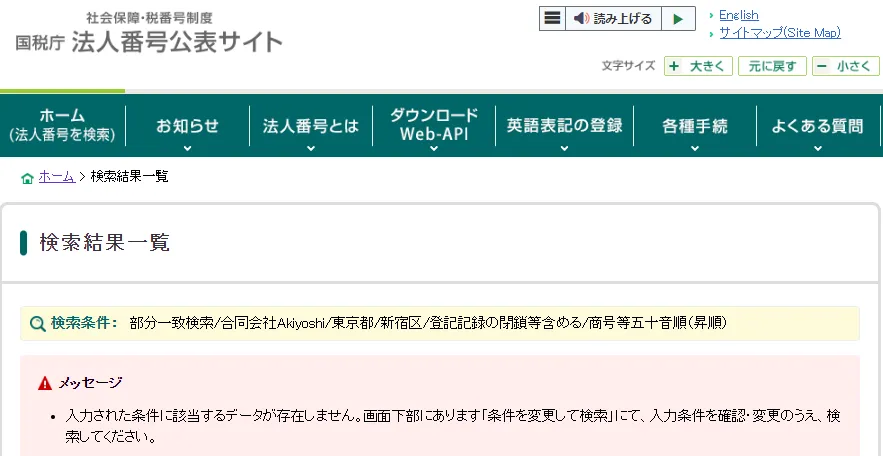Click the home icon in breadcrumb
The width and height of the screenshot is (883, 456).
tap(27, 178)
